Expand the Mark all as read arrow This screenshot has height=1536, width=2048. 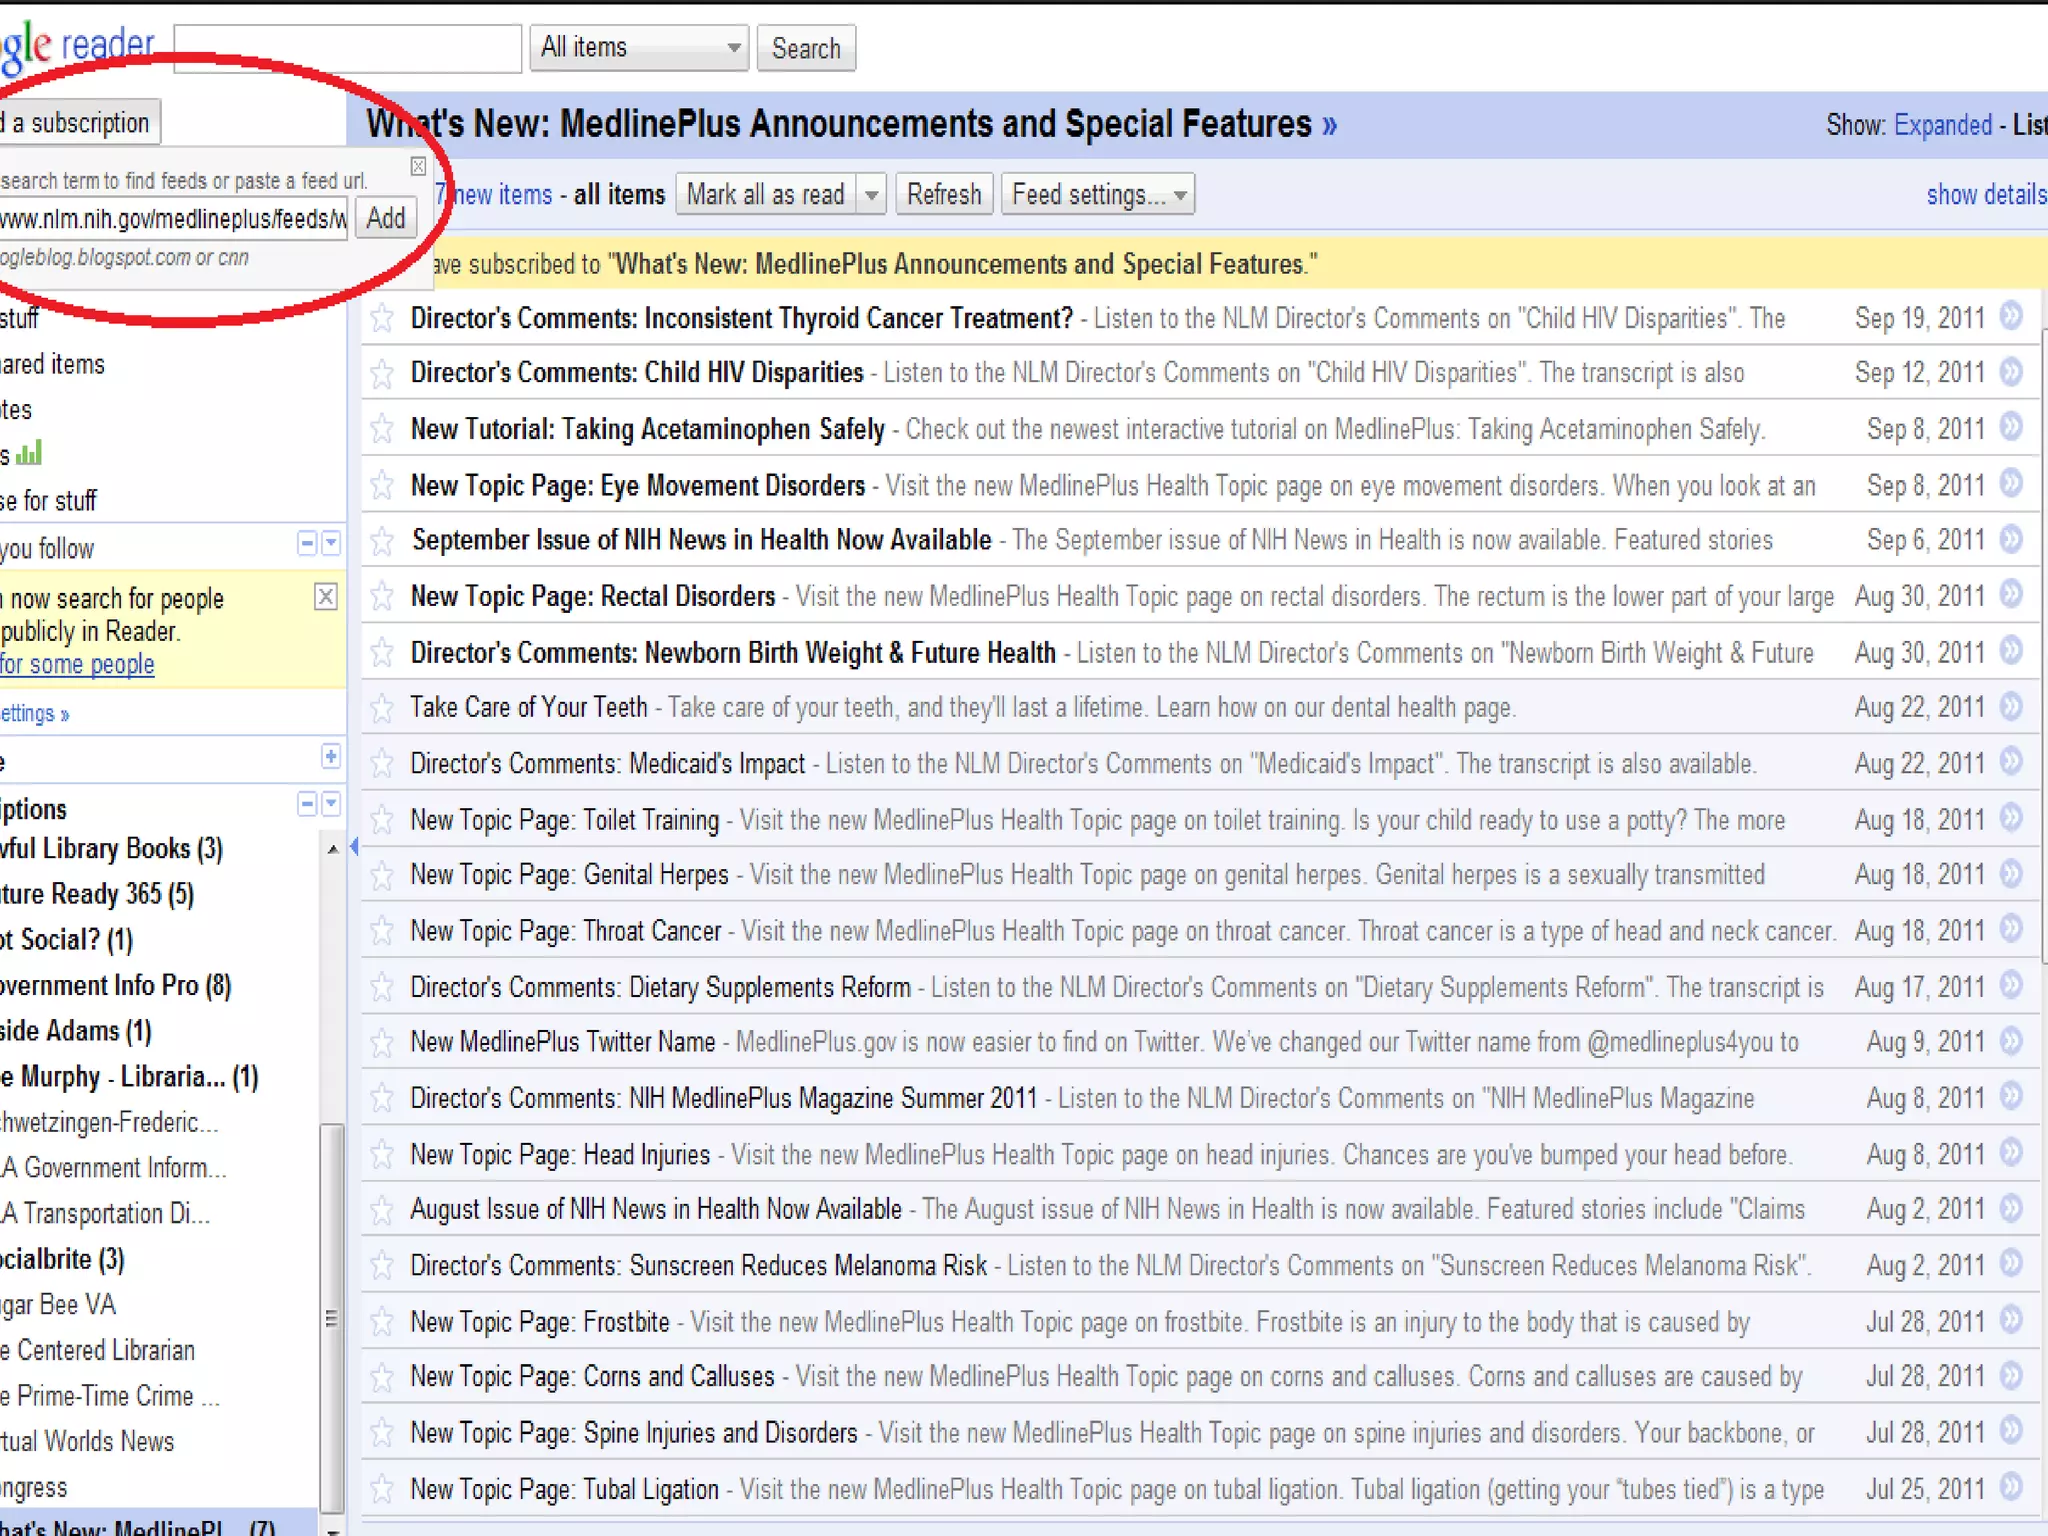[872, 195]
